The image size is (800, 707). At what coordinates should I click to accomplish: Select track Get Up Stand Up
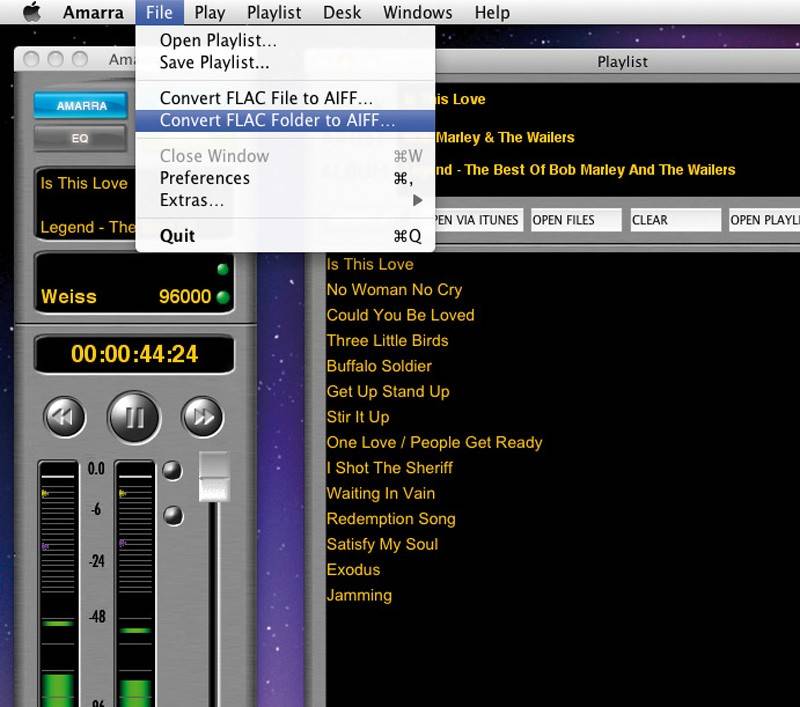[x=388, y=392]
